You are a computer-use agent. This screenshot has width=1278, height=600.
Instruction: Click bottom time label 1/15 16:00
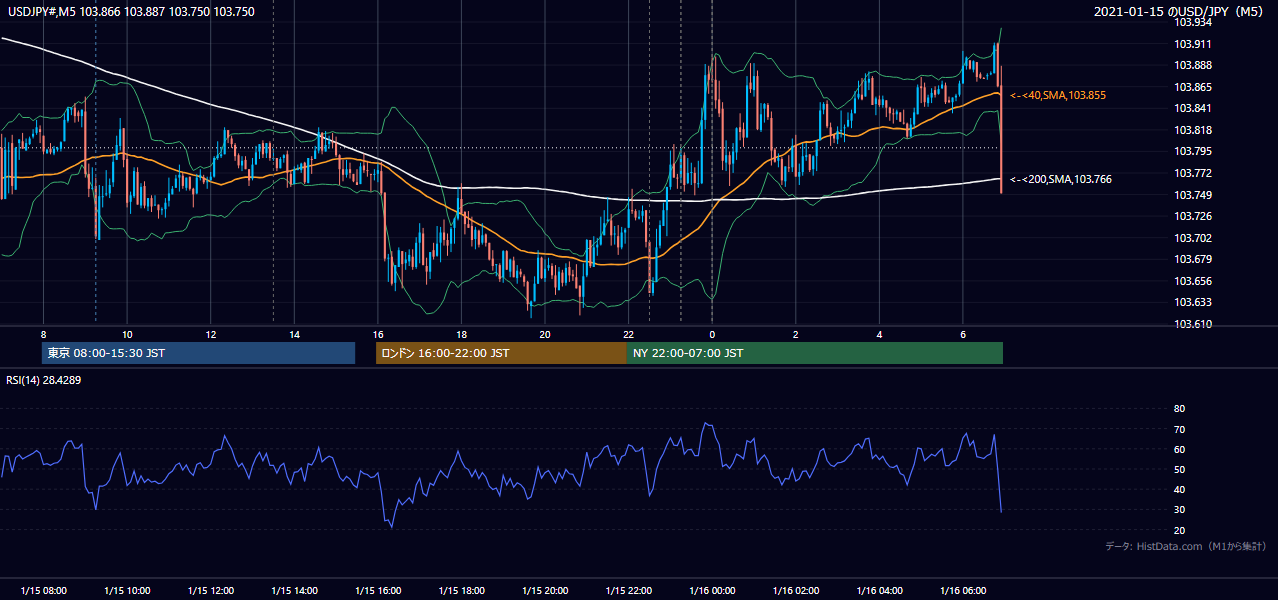pos(378,590)
